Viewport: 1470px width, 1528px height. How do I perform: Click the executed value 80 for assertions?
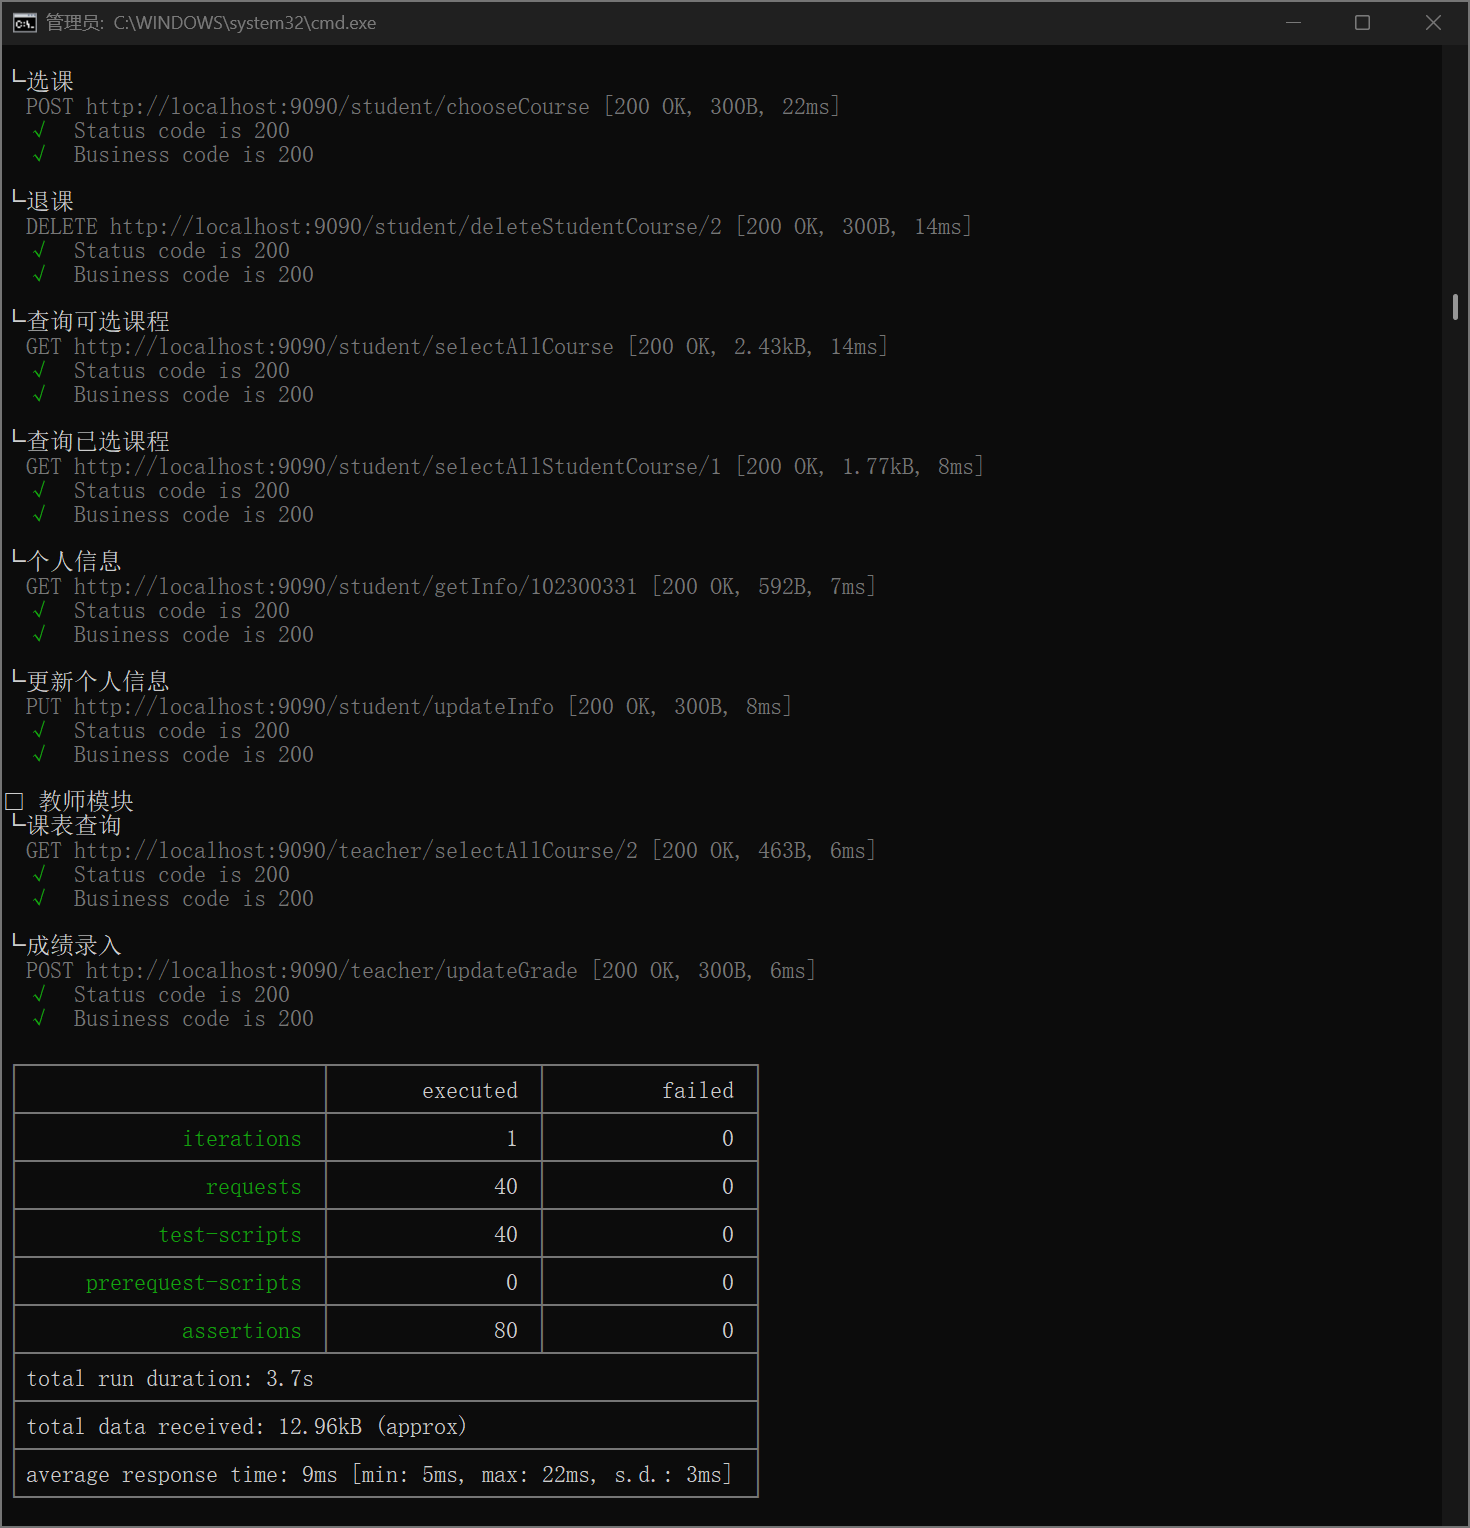click(x=506, y=1330)
